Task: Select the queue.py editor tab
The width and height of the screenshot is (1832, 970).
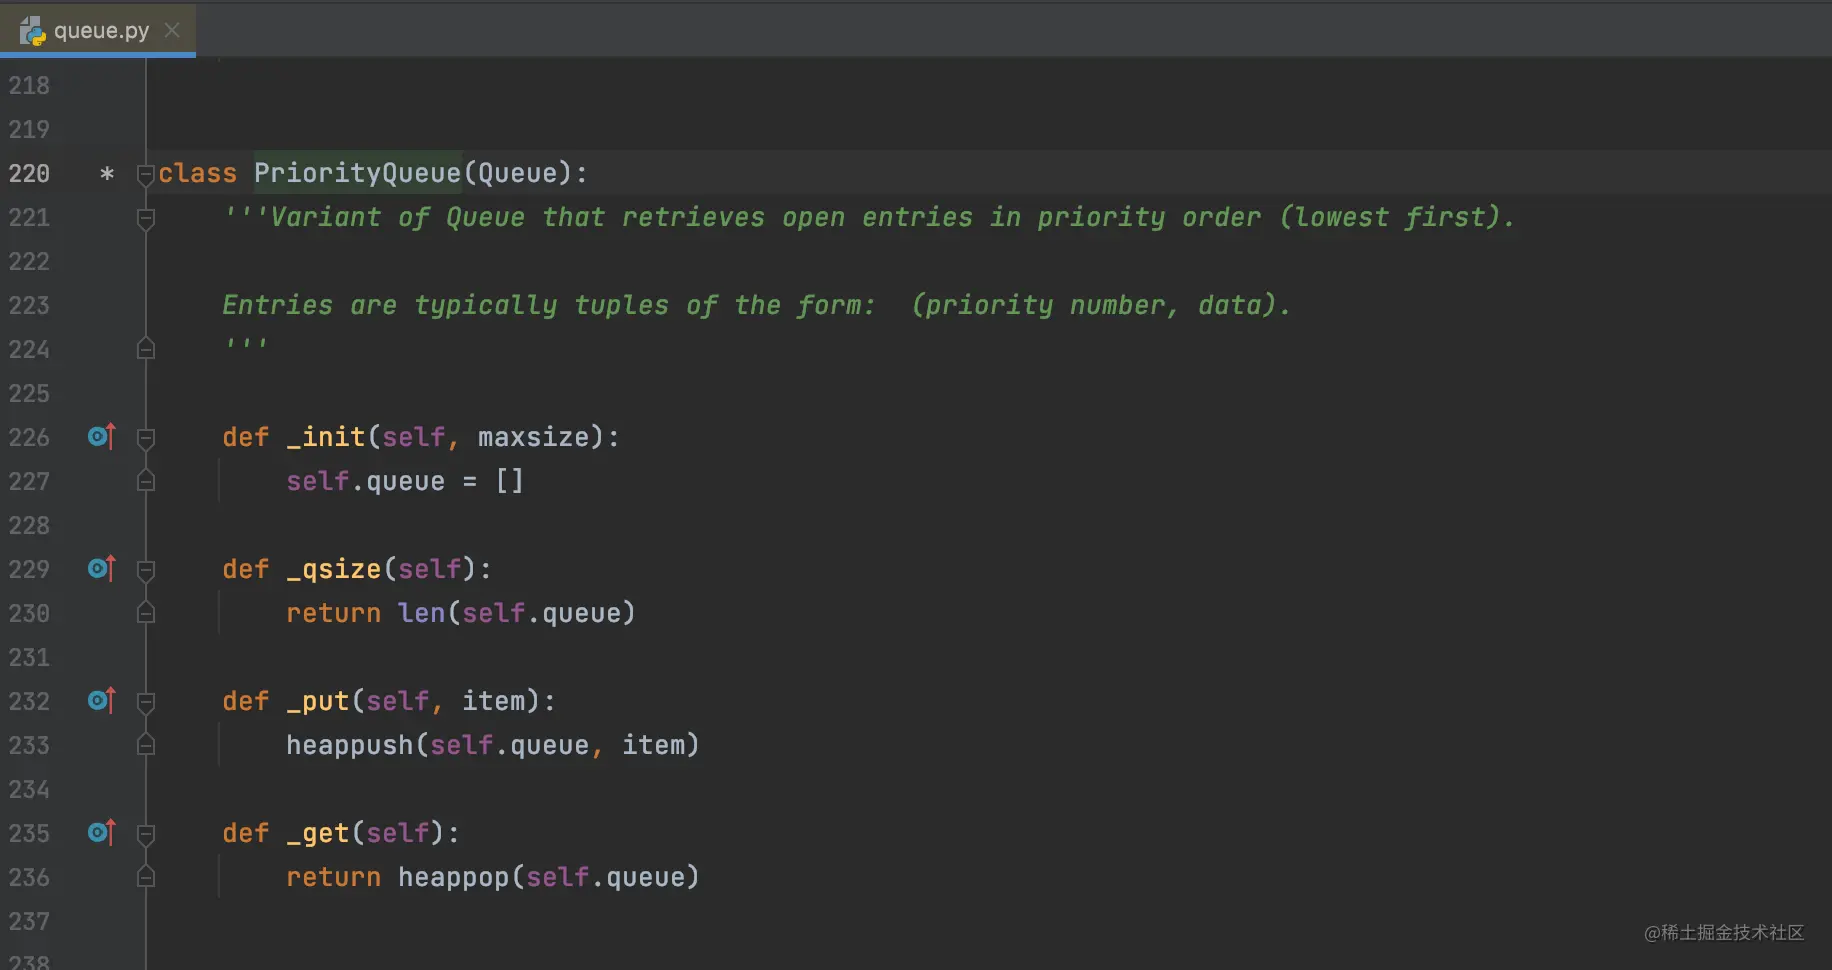Action: [98, 31]
